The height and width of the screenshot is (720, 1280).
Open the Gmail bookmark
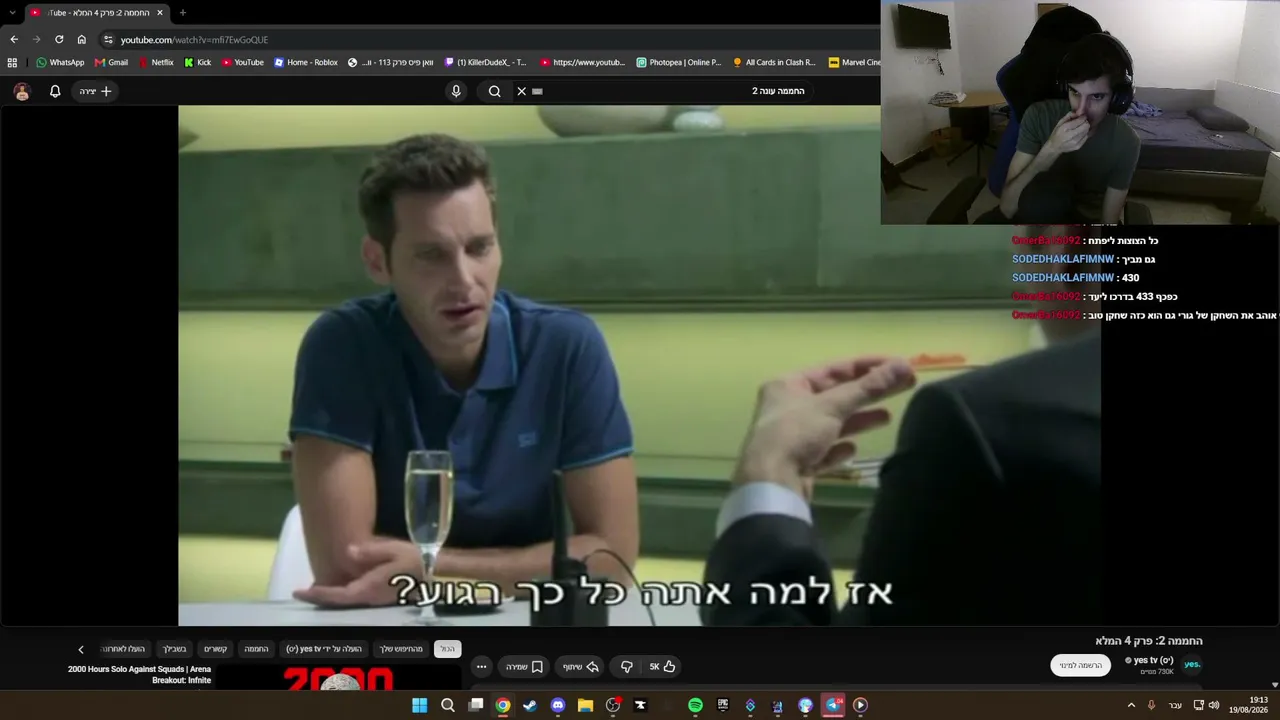[x=111, y=62]
